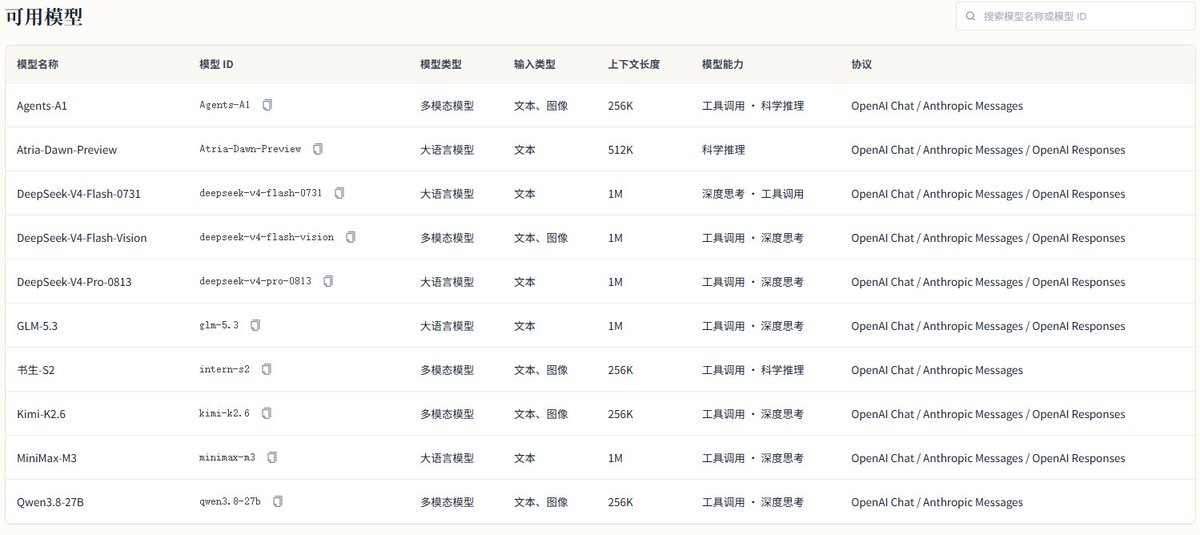1200x535 pixels.
Task: Click the glm-5.3 ID text
Action: click(219, 325)
